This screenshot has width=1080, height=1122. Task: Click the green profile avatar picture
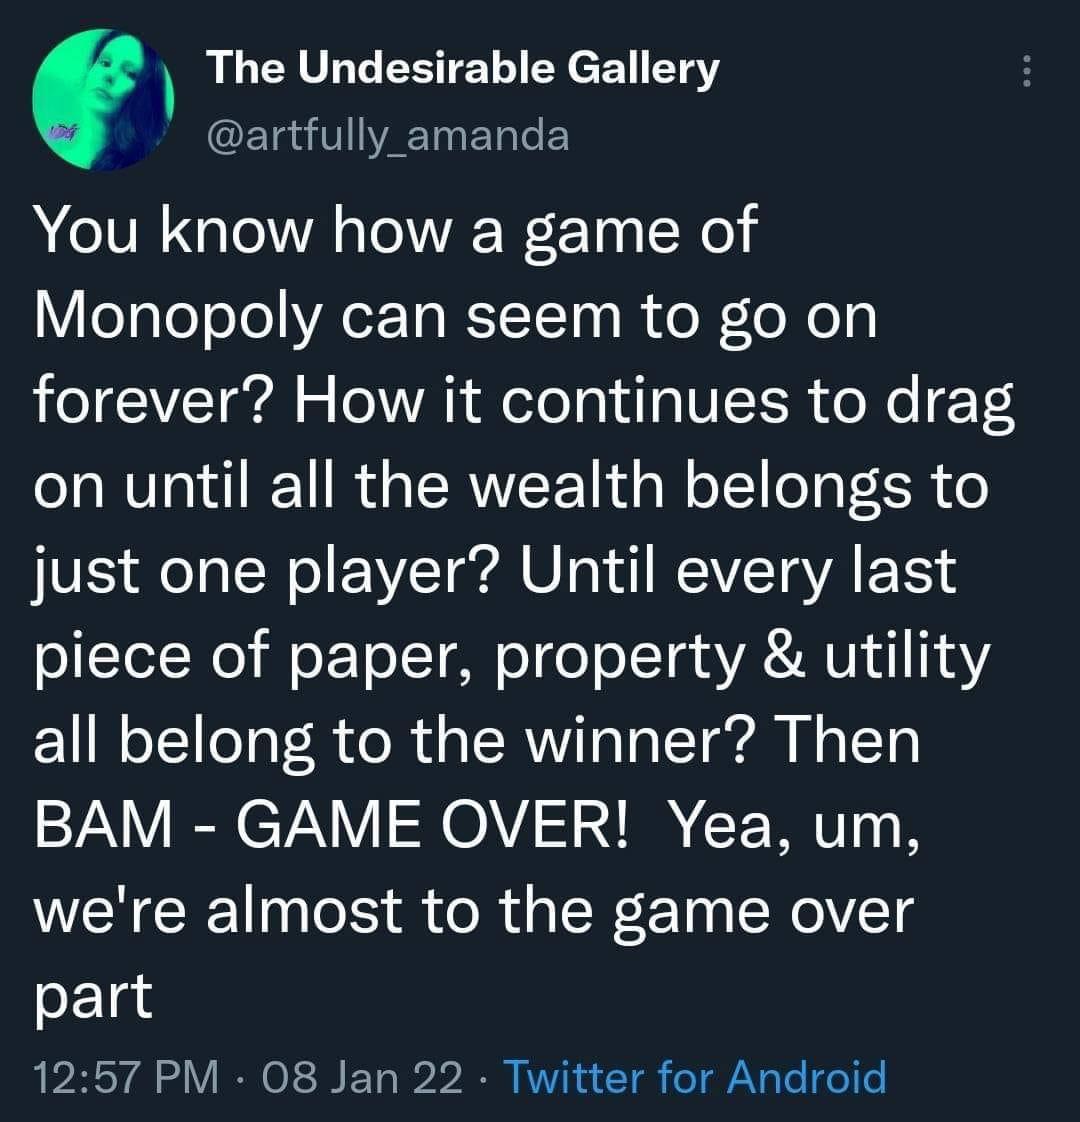[x=103, y=99]
